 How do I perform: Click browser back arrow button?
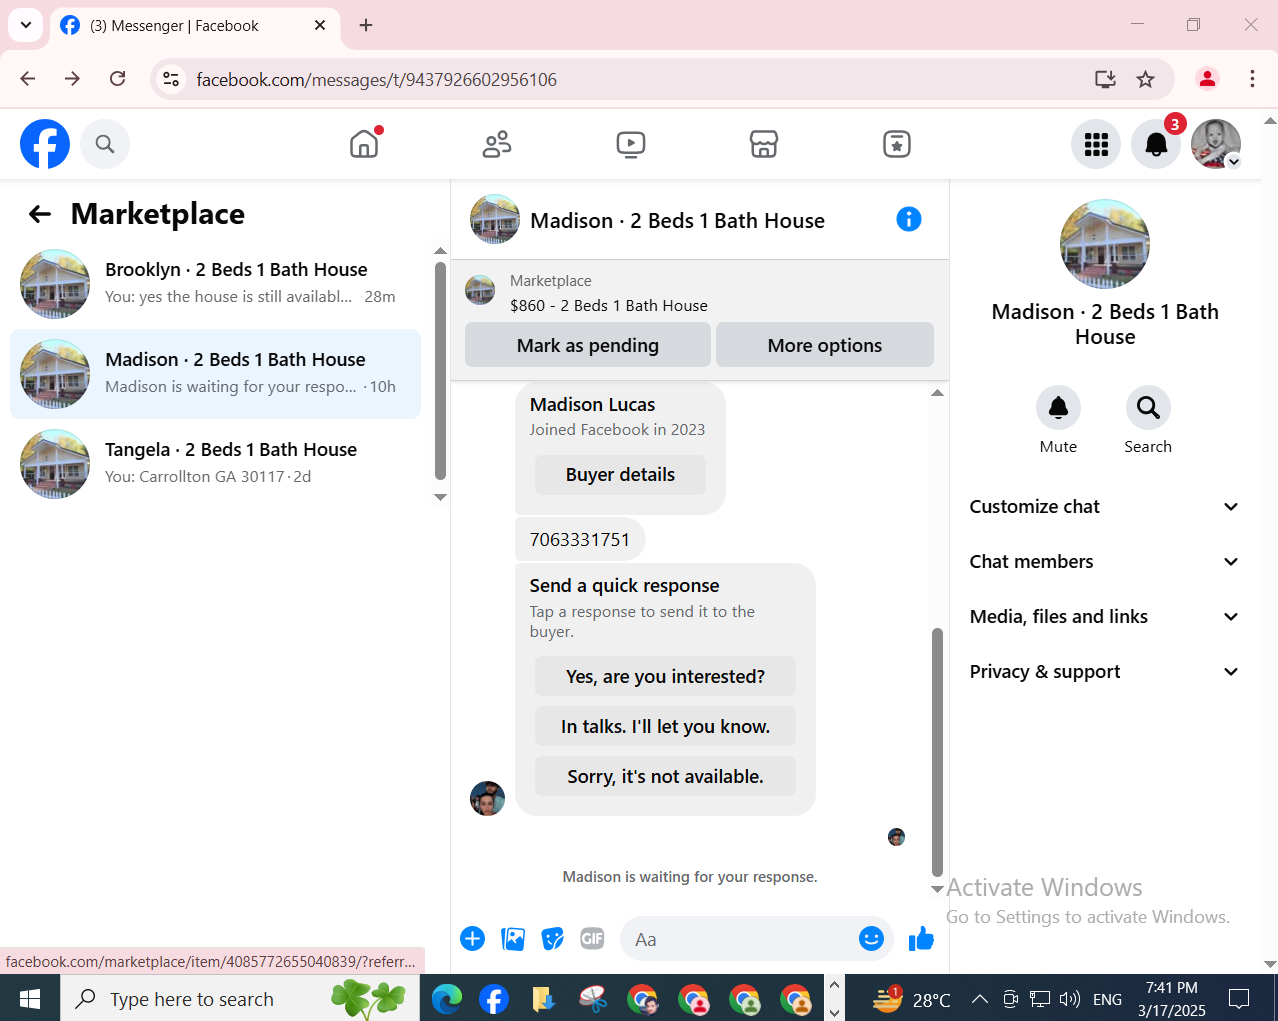click(28, 79)
